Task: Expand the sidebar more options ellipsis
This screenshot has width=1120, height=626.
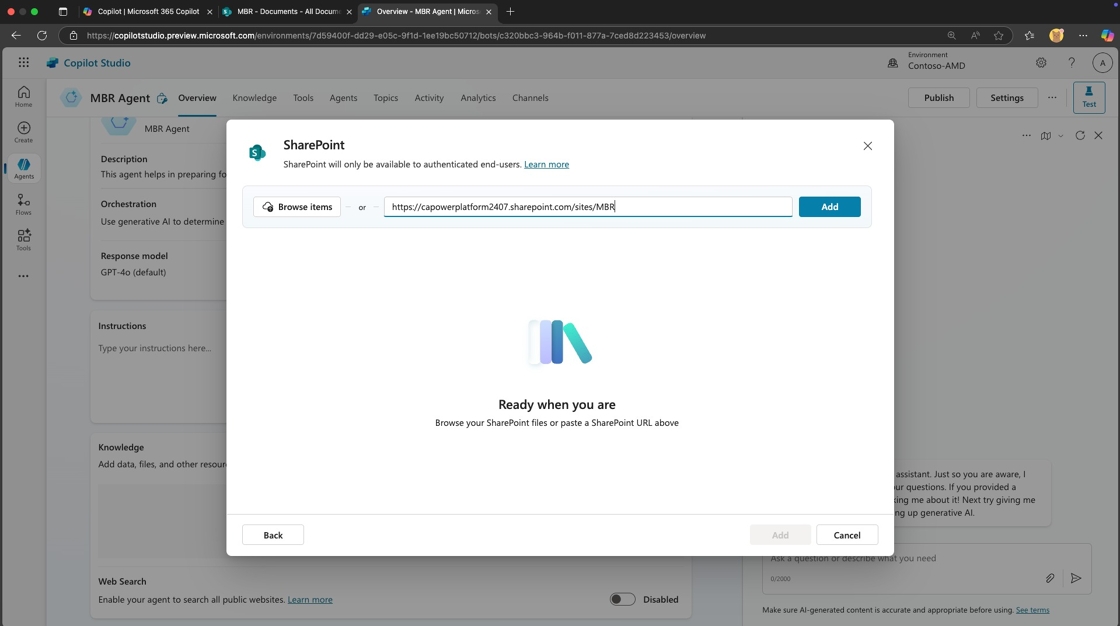Action: pyautogui.click(x=23, y=276)
